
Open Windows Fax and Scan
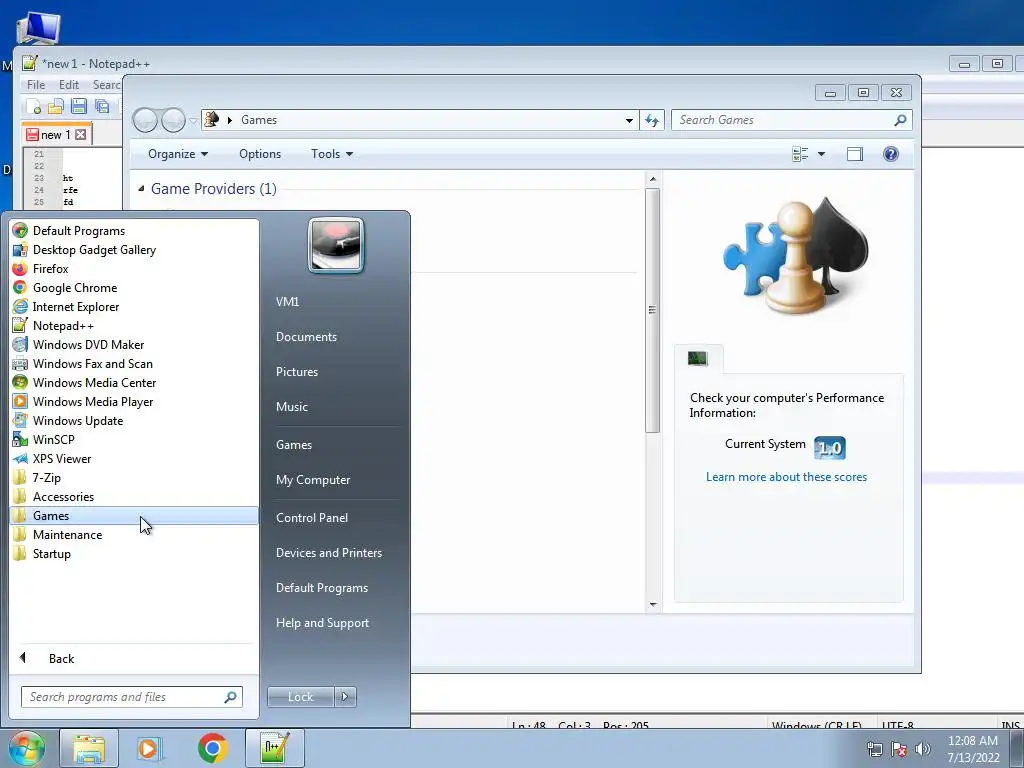tap(134, 363)
